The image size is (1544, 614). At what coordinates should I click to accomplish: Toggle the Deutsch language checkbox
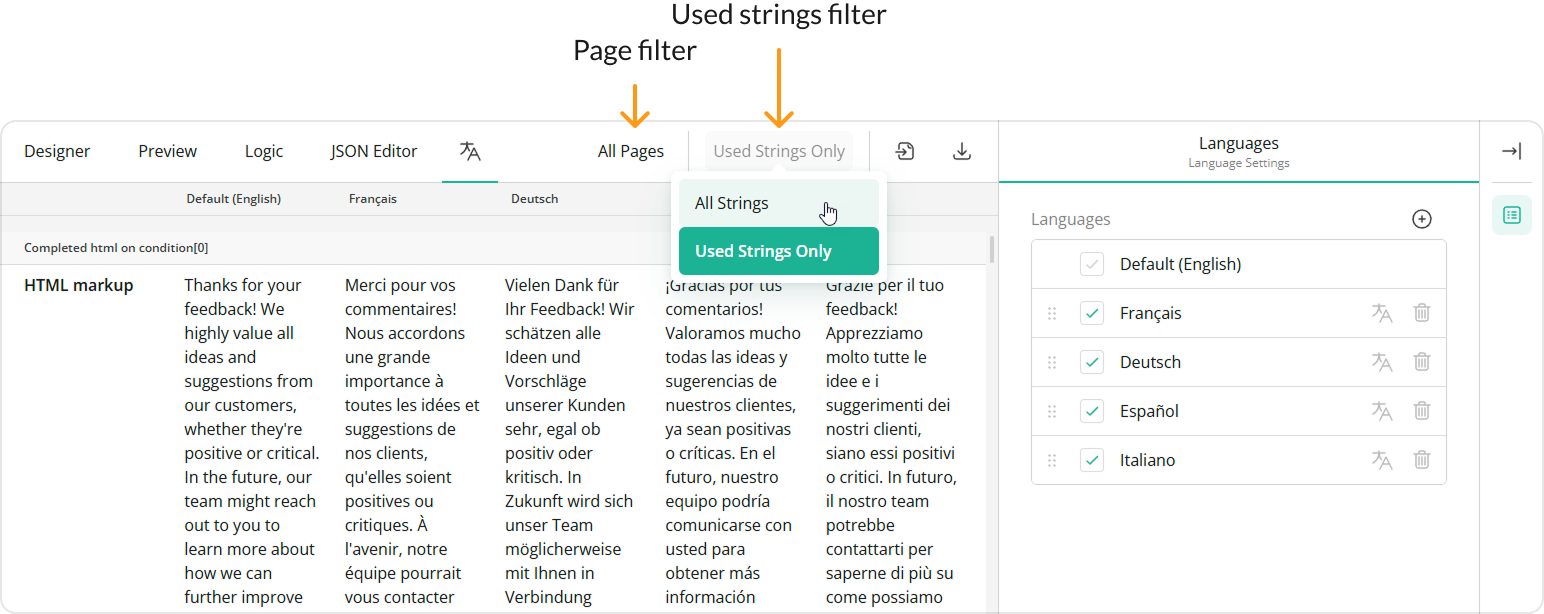click(x=1092, y=362)
